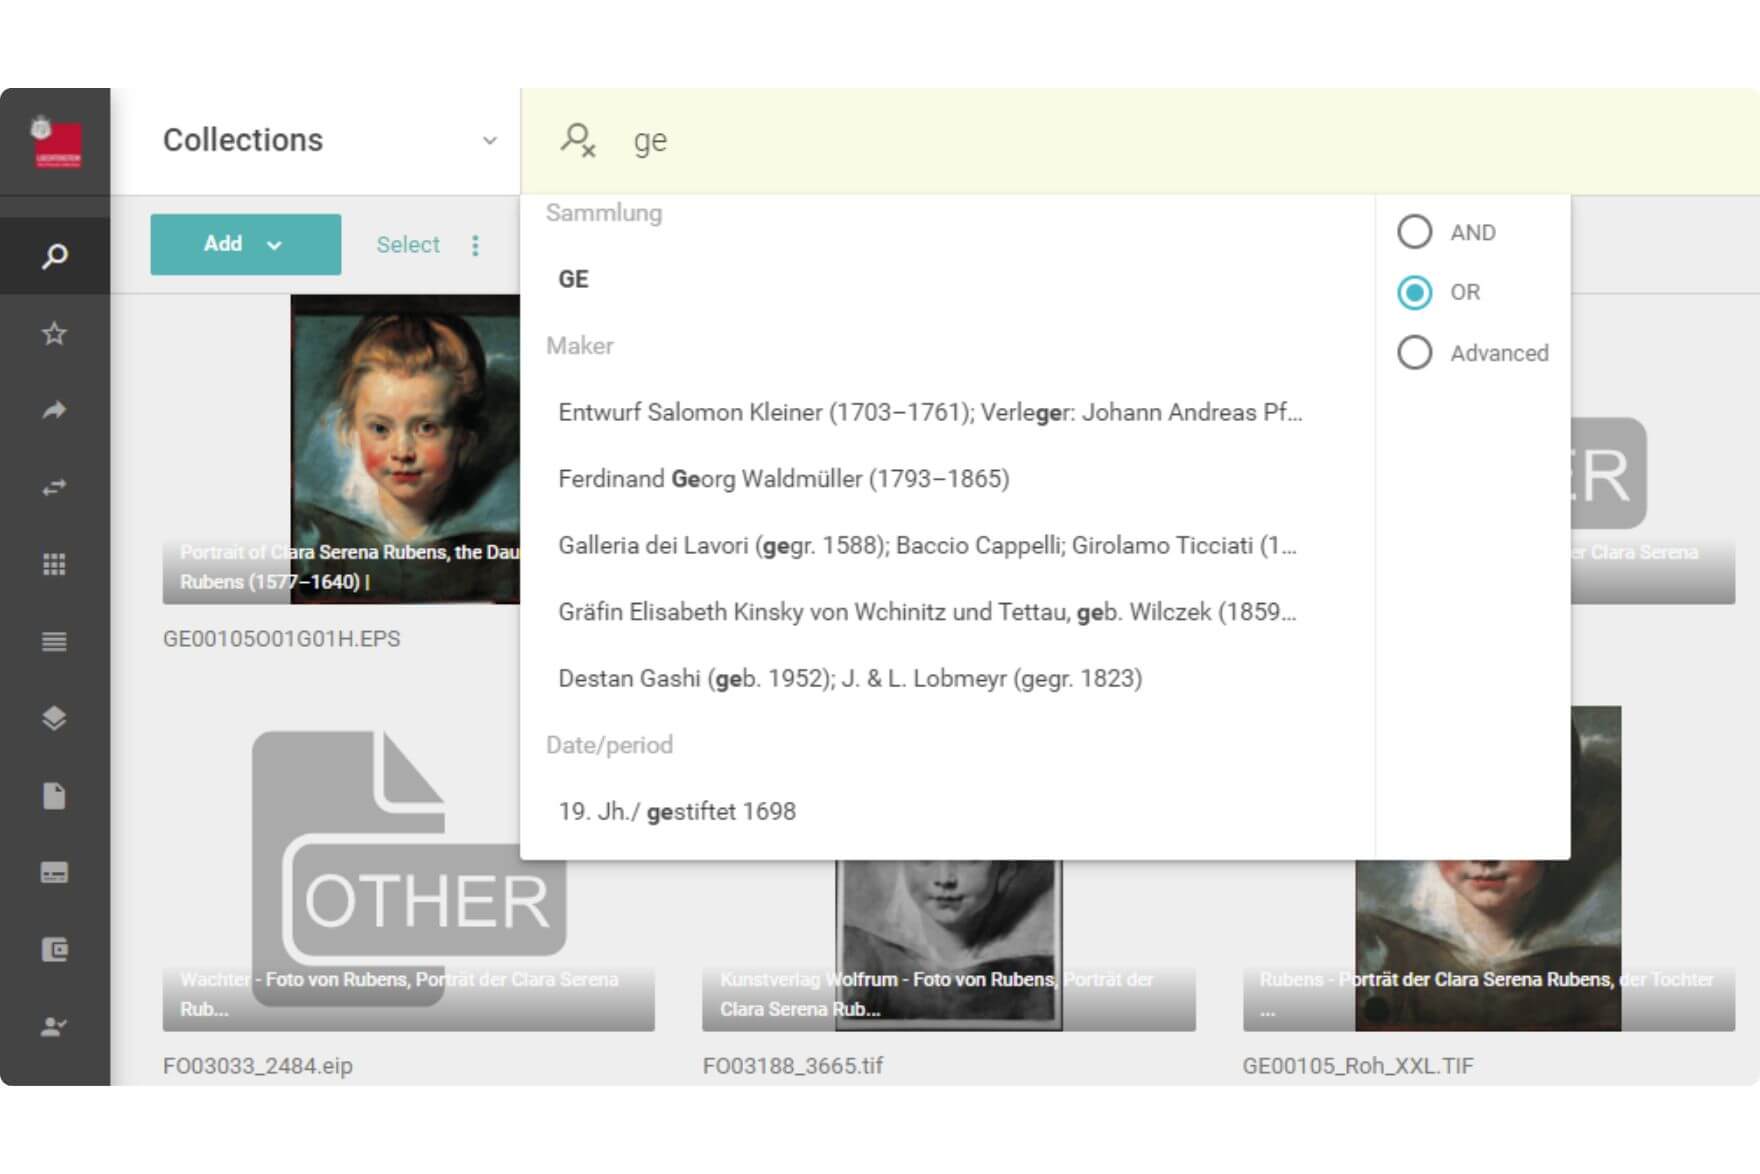Open the three-dot more options menu
The height and width of the screenshot is (1174, 1760).
pos(475,245)
